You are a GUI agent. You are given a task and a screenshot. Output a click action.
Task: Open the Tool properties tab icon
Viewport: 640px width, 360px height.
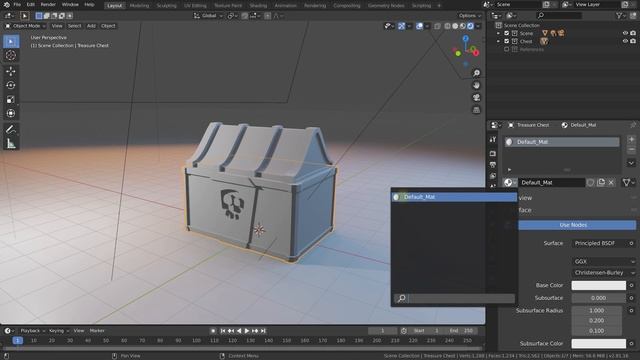tap(493, 140)
